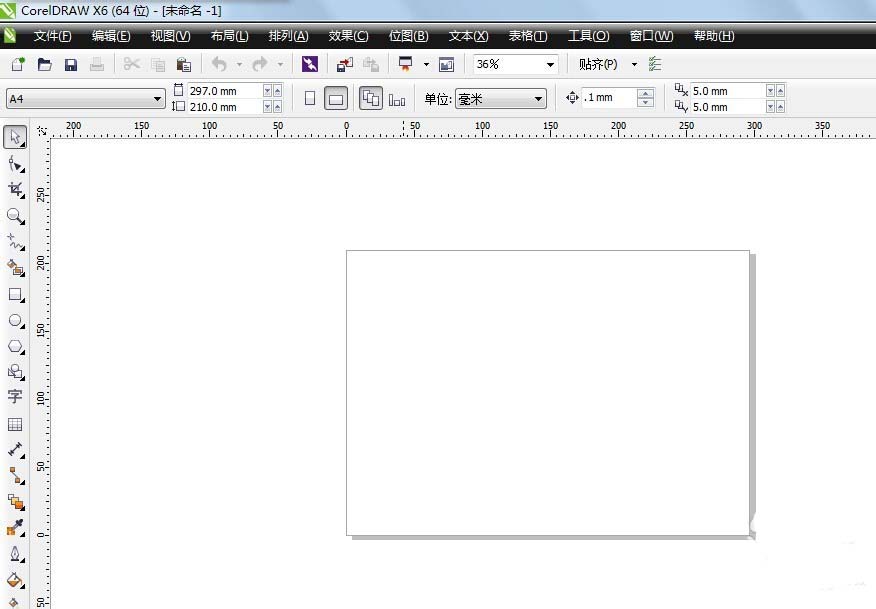The image size is (876, 609).
Task: Open file with the folder icon
Action: [45, 64]
